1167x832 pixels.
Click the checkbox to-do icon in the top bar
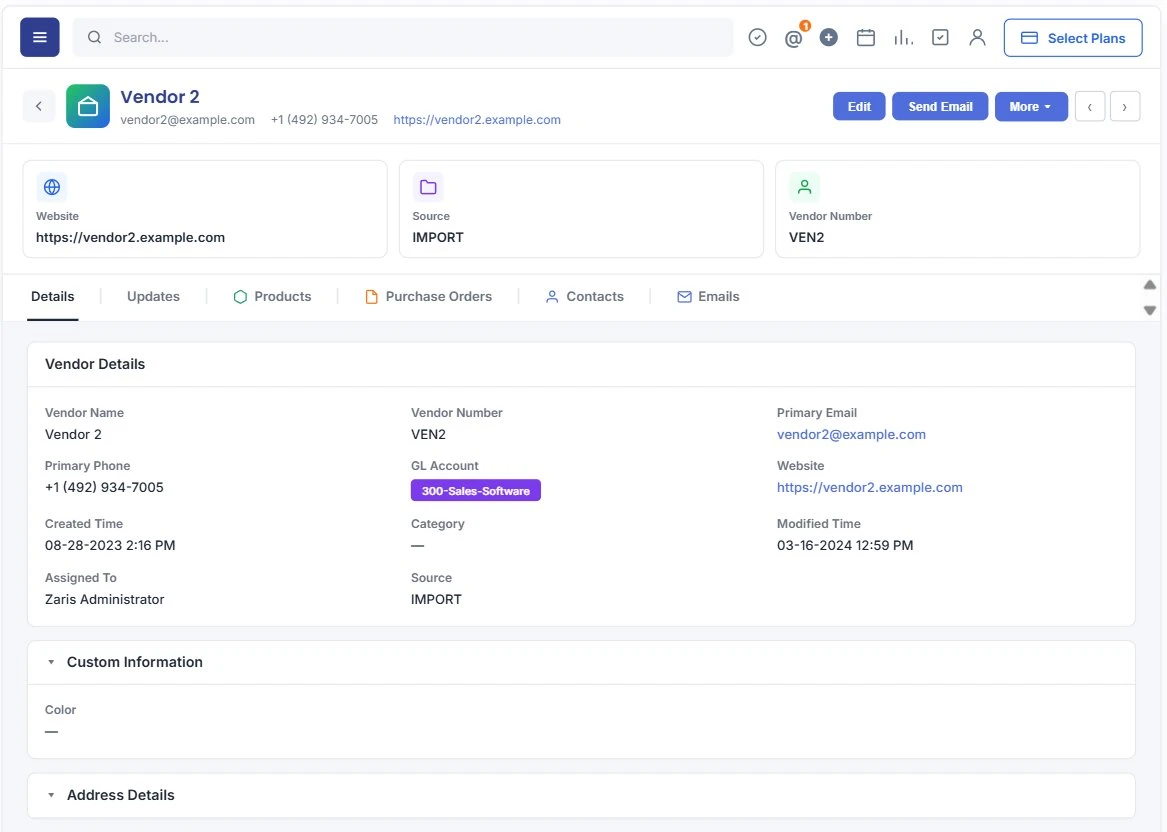pyautogui.click(x=940, y=37)
